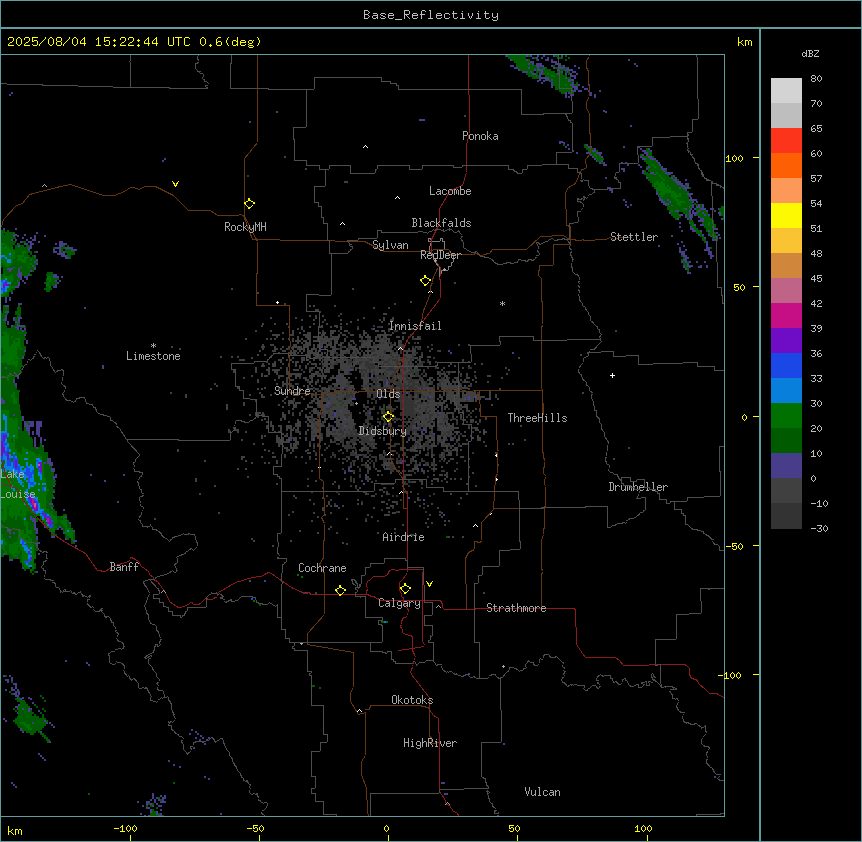Image resolution: width=862 pixels, height=842 pixels.
Task: Click the ThreeHills town label
Action: [x=537, y=418]
